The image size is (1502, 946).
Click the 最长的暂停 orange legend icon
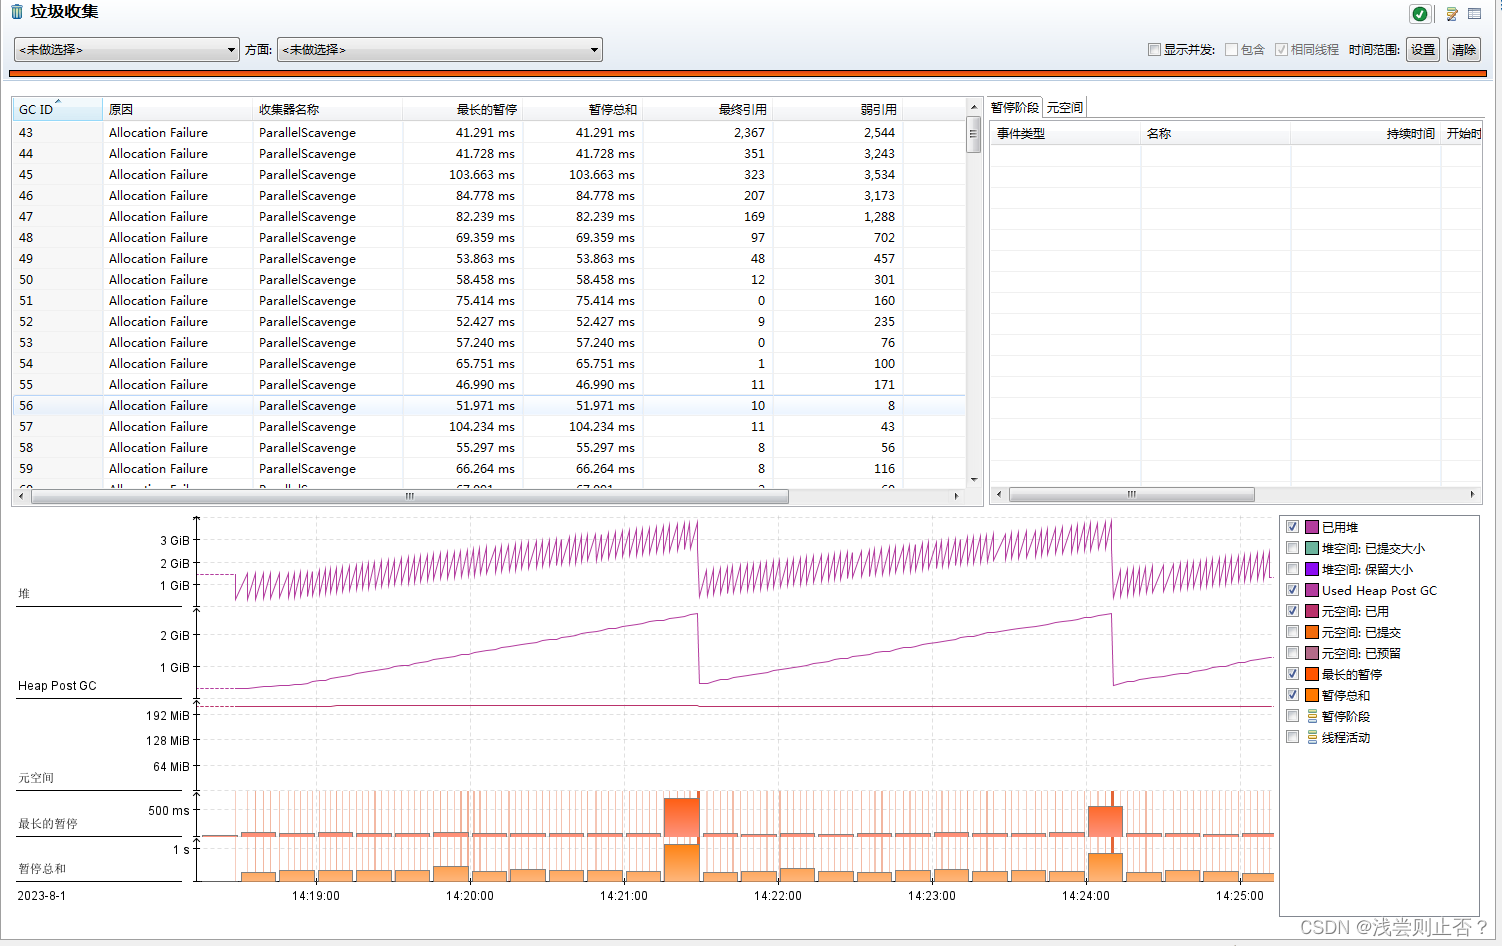click(x=1311, y=673)
